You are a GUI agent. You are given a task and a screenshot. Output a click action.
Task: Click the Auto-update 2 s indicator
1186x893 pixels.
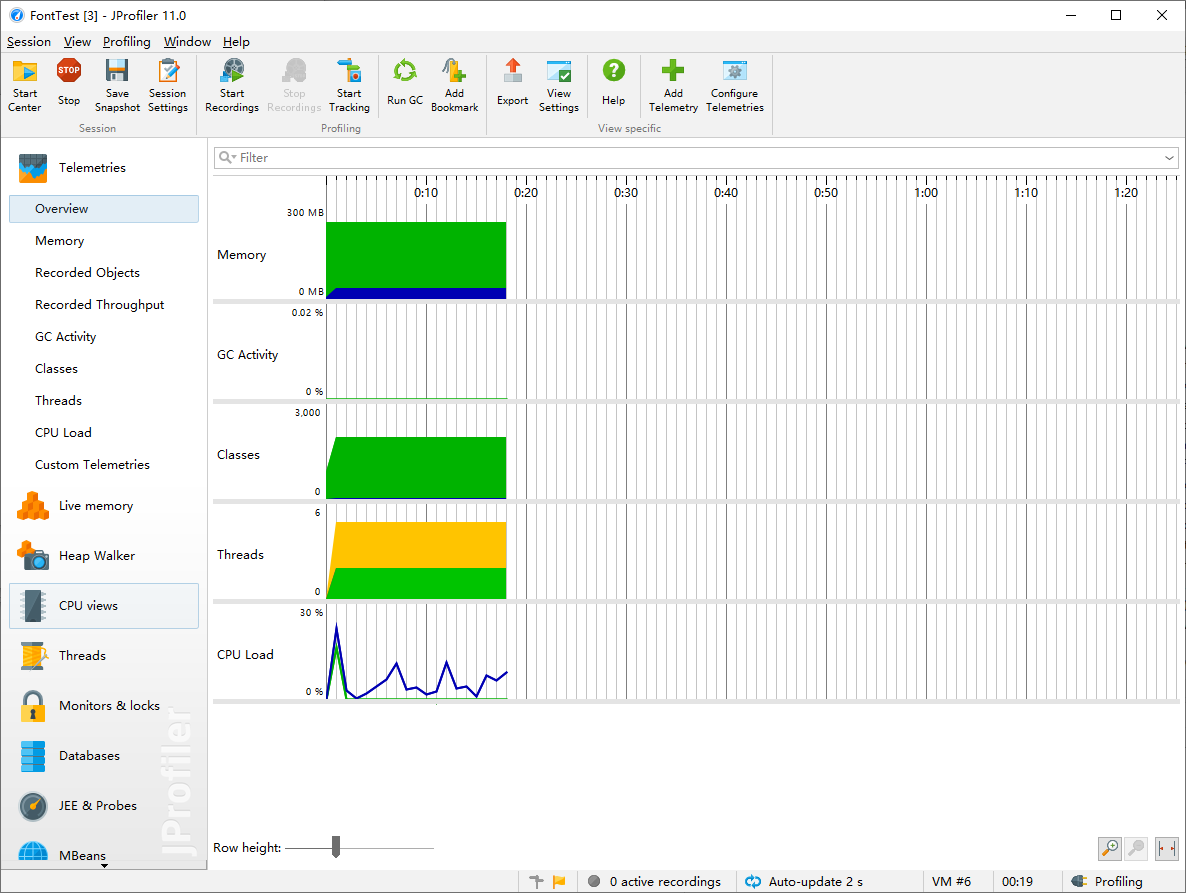coord(804,882)
